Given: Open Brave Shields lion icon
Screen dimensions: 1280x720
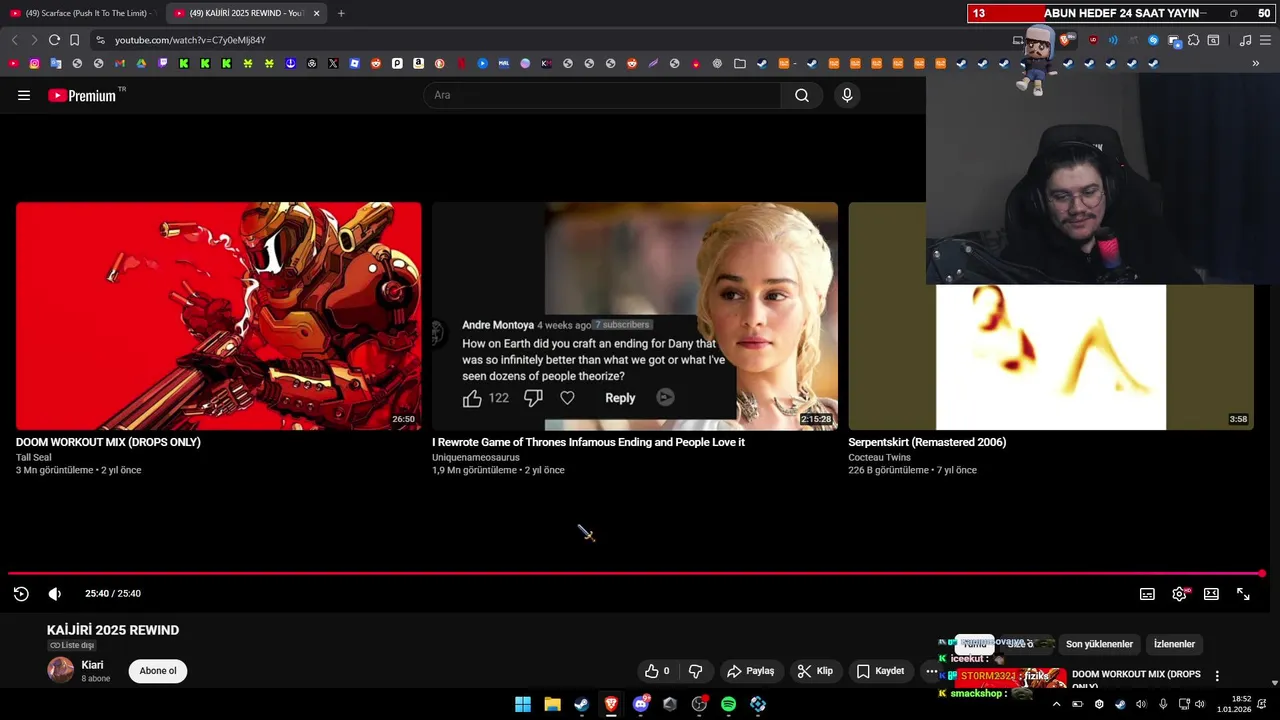Looking at the screenshot, I should 1065,40.
